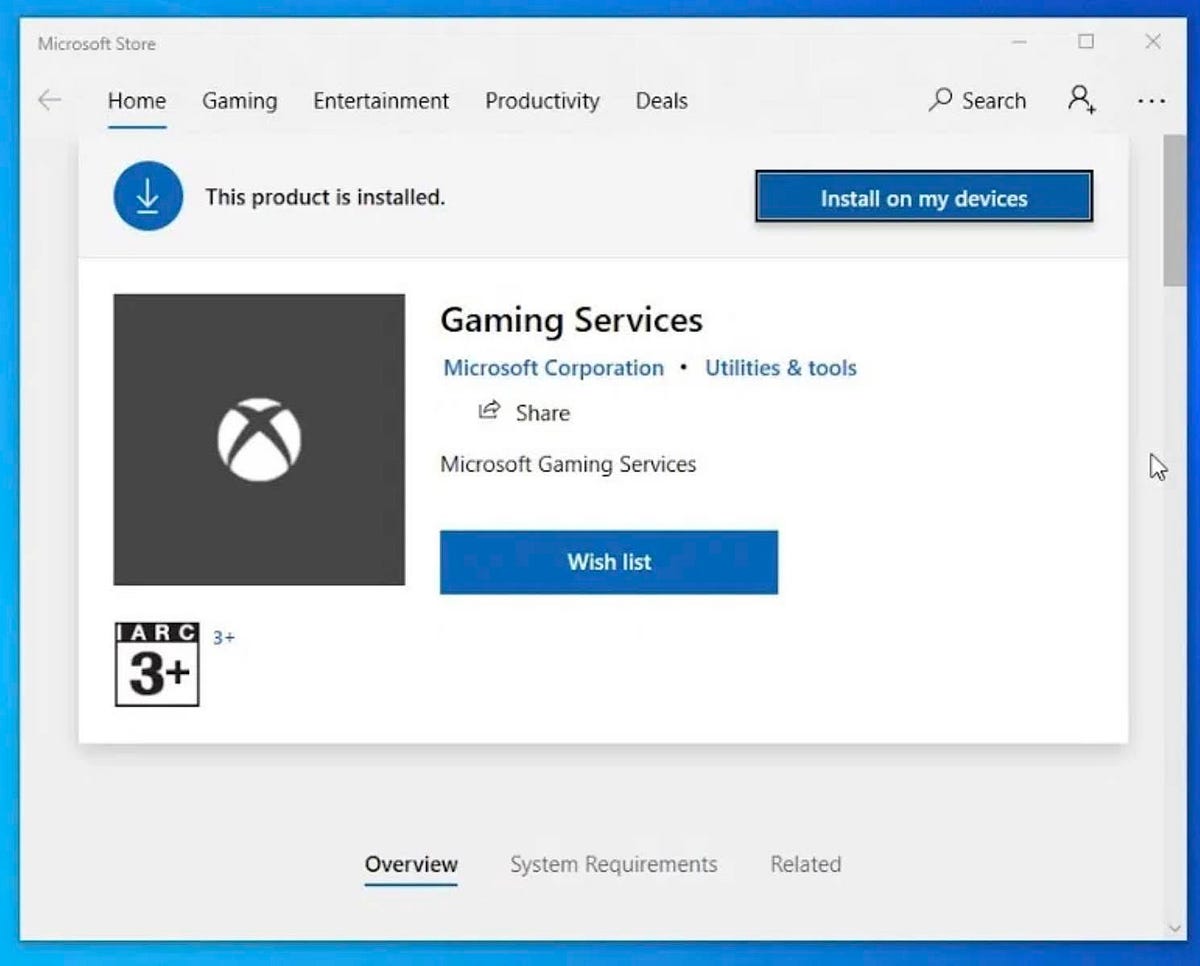The width and height of the screenshot is (1200, 966).
Task: Go to the Productivity tab
Action: point(542,101)
